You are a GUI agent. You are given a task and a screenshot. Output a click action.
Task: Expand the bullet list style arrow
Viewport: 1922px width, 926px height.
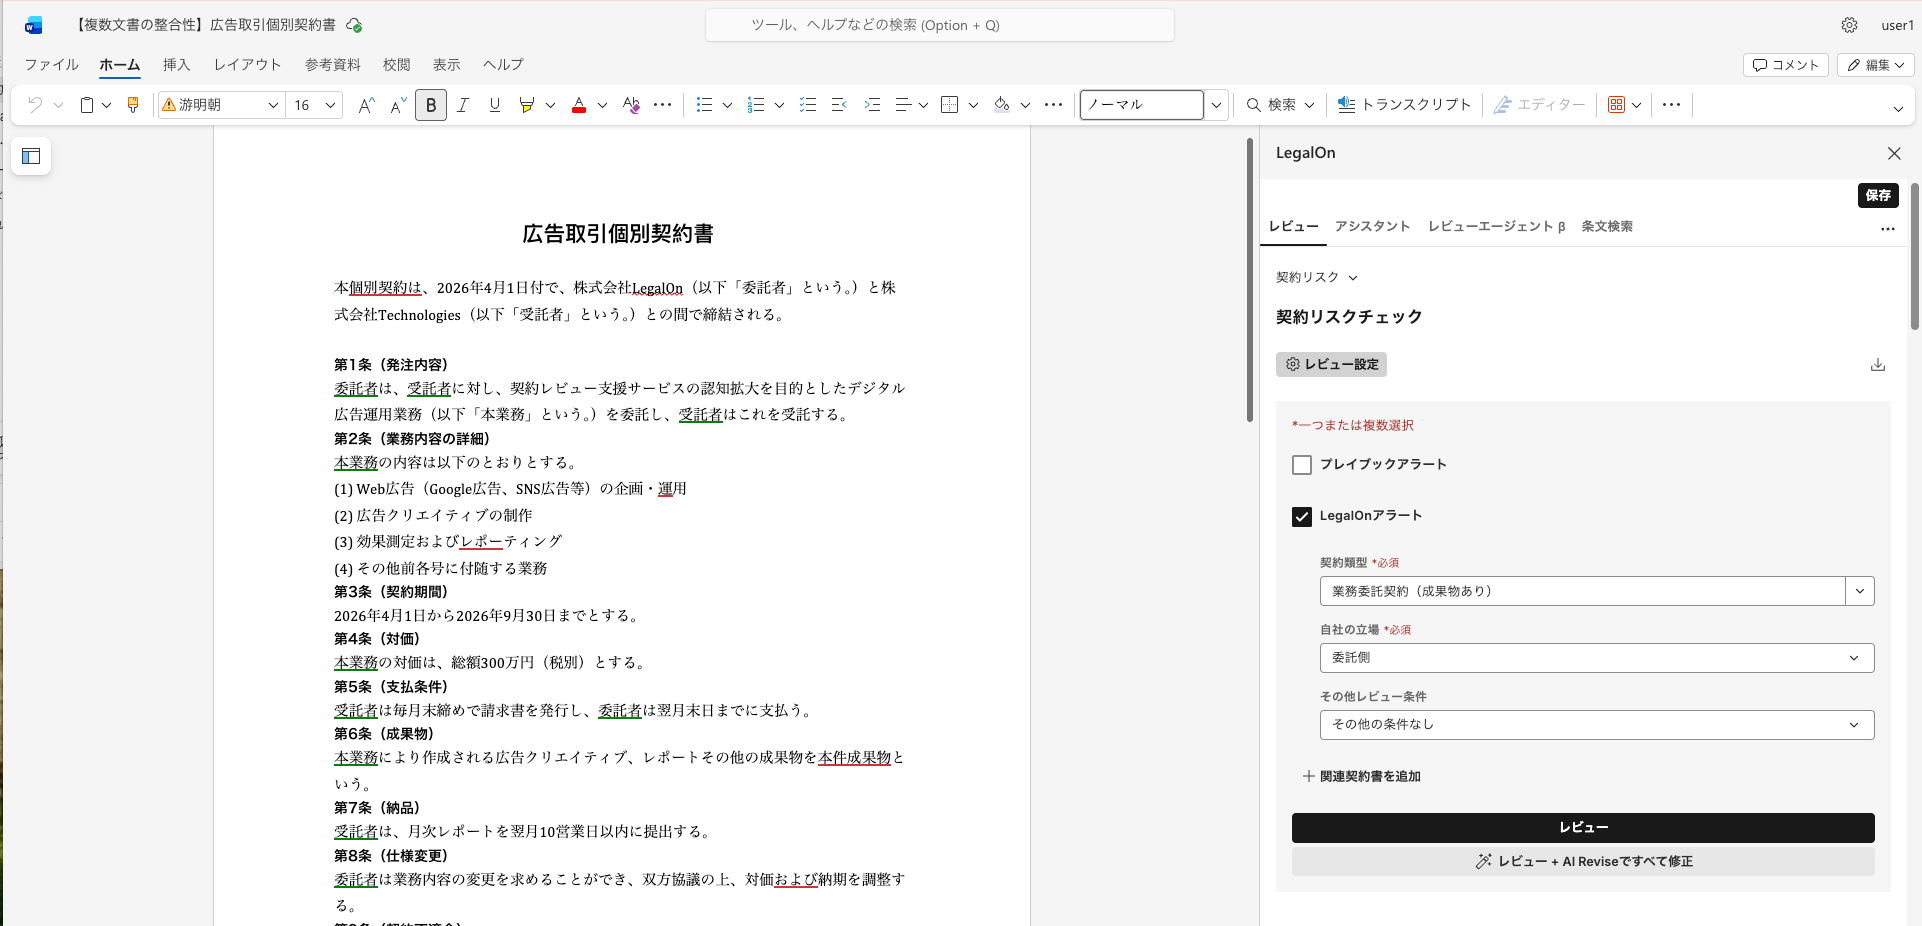click(727, 105)
